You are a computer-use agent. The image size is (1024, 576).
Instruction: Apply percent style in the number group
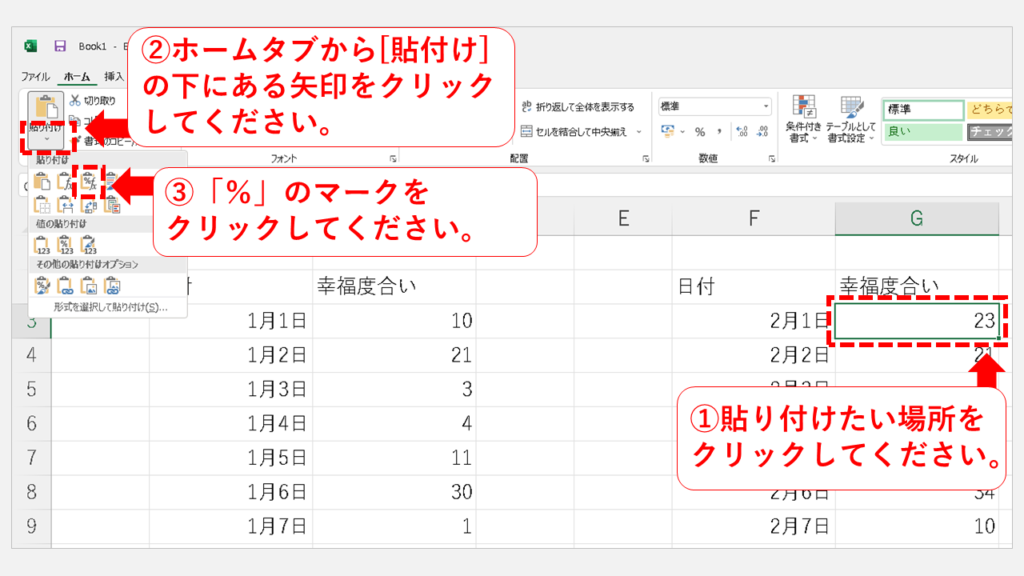700,132
